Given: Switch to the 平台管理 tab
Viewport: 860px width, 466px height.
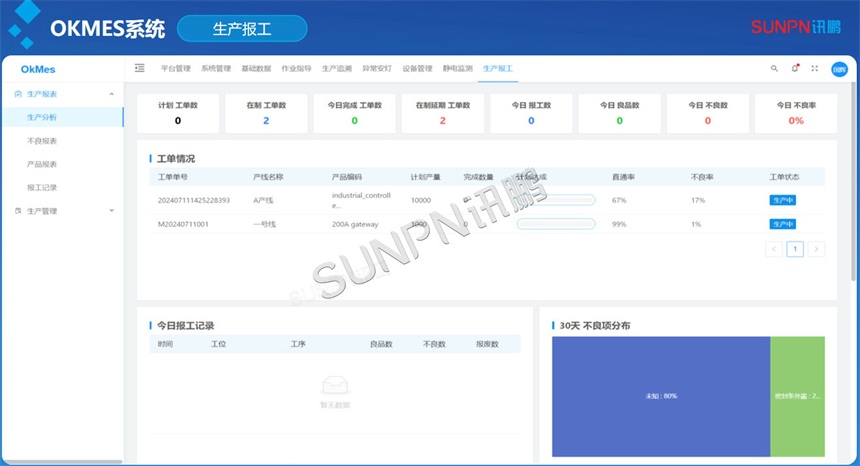Looking at the screenshot, I should [x=176, y=68].
